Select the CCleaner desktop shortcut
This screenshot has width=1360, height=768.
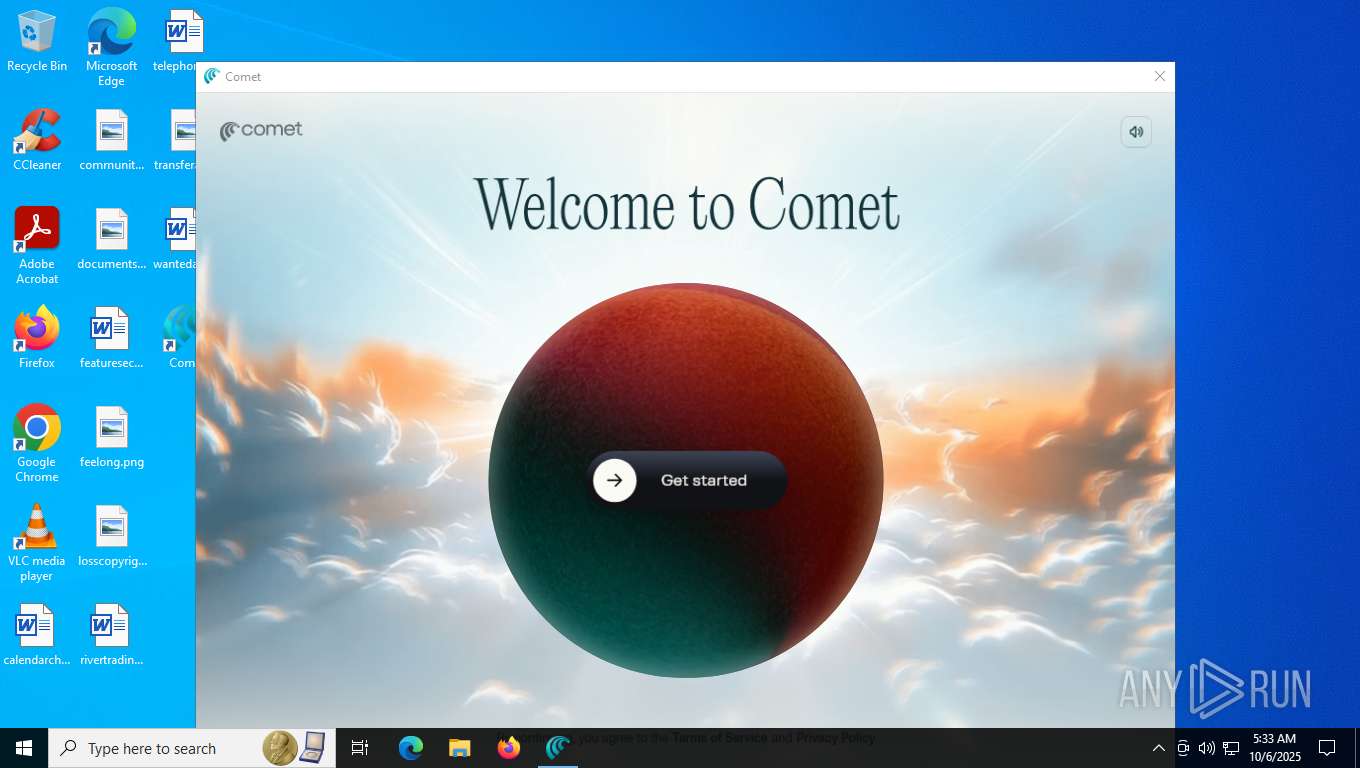37,140
